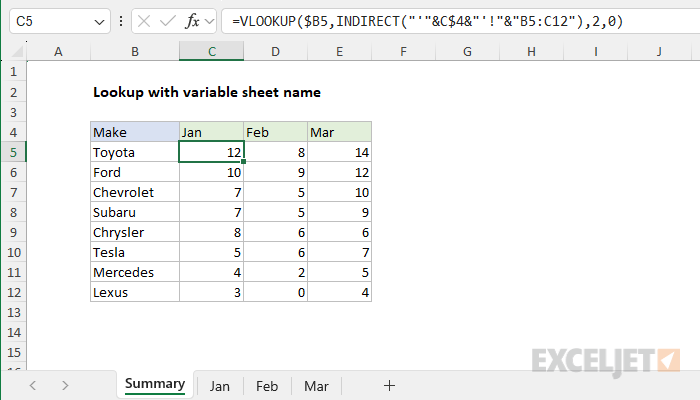Click Chevrolet's Mar value 10
Viewport: 700px width, 400px height.
tap(339, 192)
